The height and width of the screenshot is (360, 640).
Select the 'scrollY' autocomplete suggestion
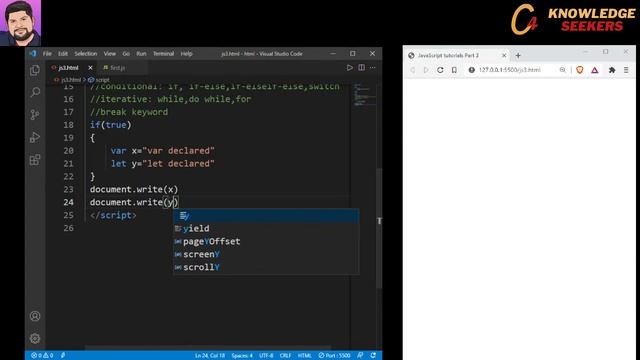click(266, 267)
